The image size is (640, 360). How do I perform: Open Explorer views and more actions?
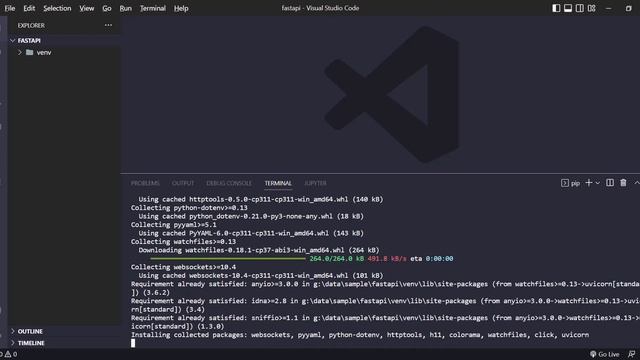click(x=108, y=25)
